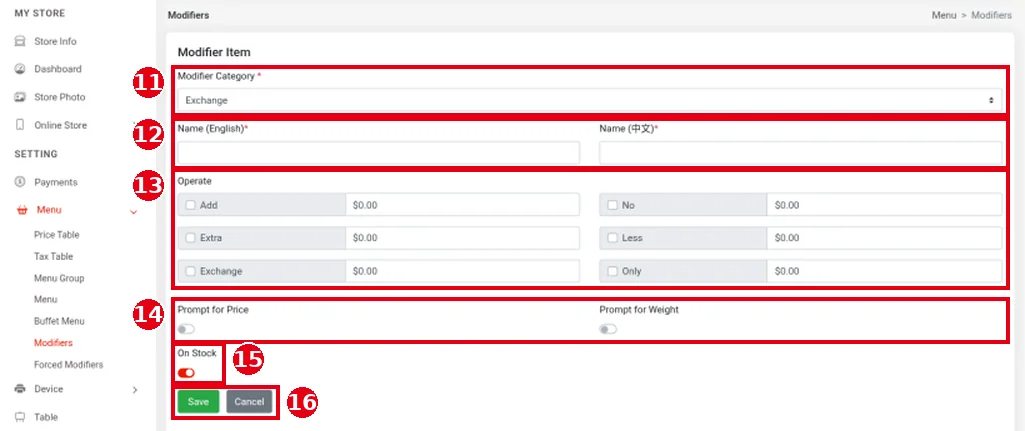Click the Dashboard gauge icon

pyautogui.click(x=20, y=69)
